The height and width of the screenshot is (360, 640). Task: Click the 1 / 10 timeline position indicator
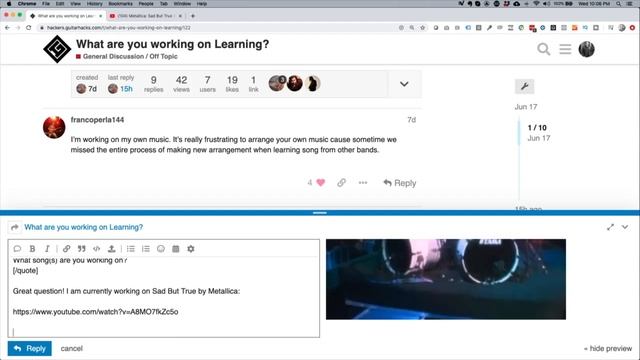pos(537,128)
